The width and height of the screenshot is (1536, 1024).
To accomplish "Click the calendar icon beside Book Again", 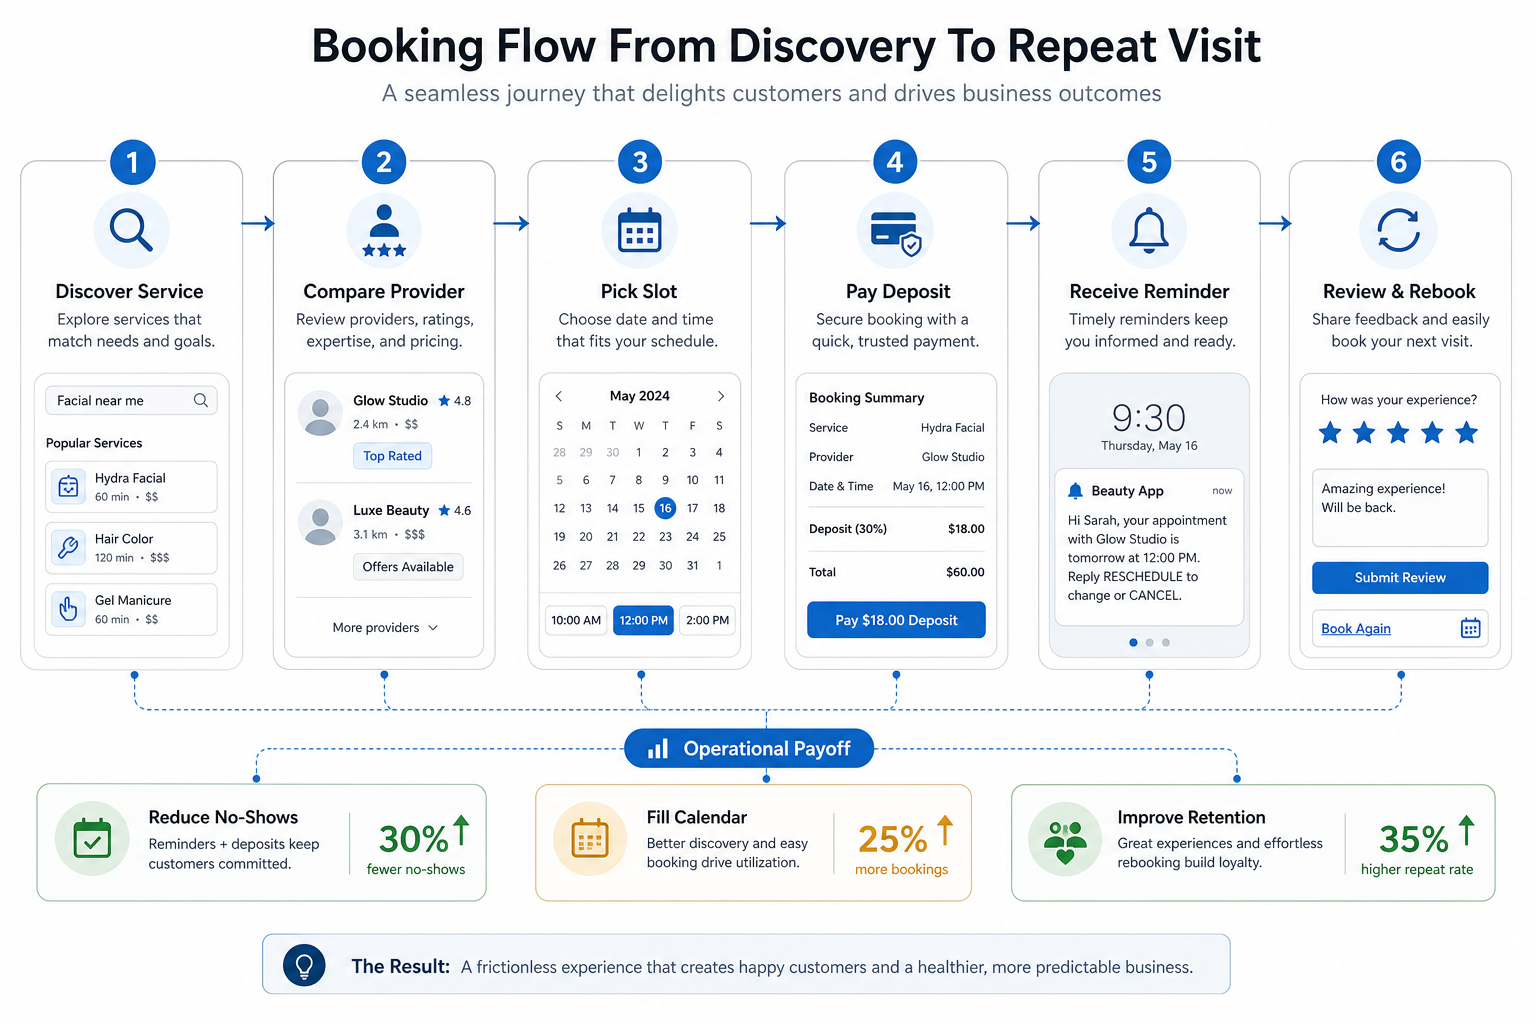I will [x=1470, y=628].
